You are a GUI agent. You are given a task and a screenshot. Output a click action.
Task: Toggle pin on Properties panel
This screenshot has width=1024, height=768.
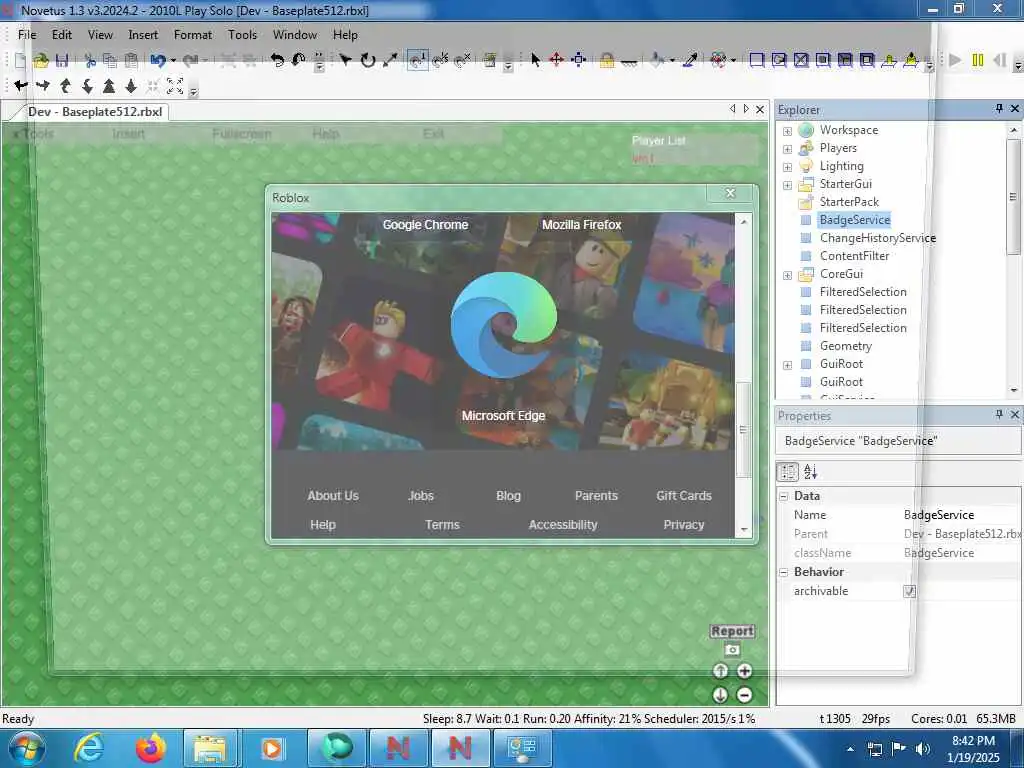click(999, 414)
